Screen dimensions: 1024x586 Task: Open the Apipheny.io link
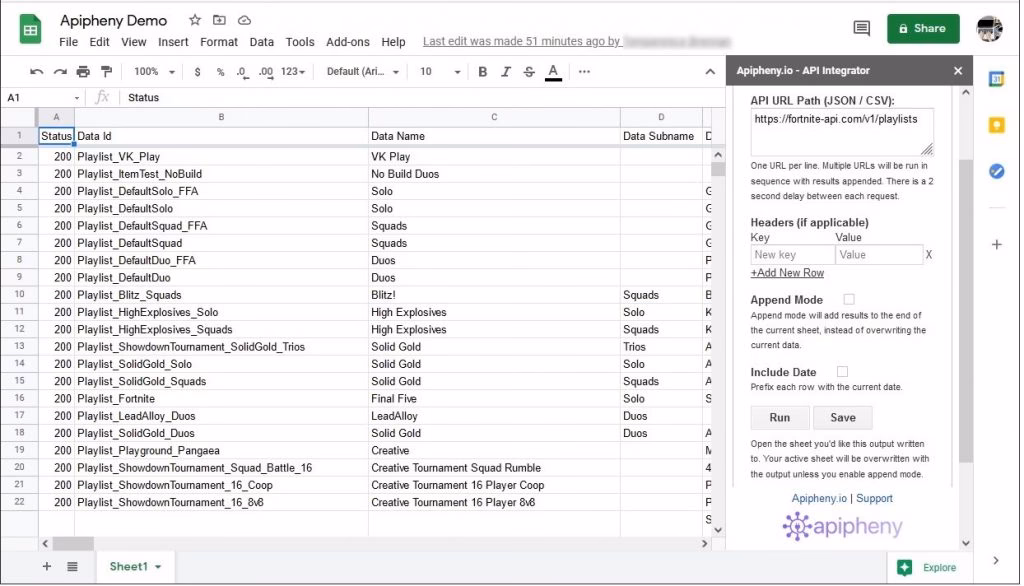(x=819, y=498)
